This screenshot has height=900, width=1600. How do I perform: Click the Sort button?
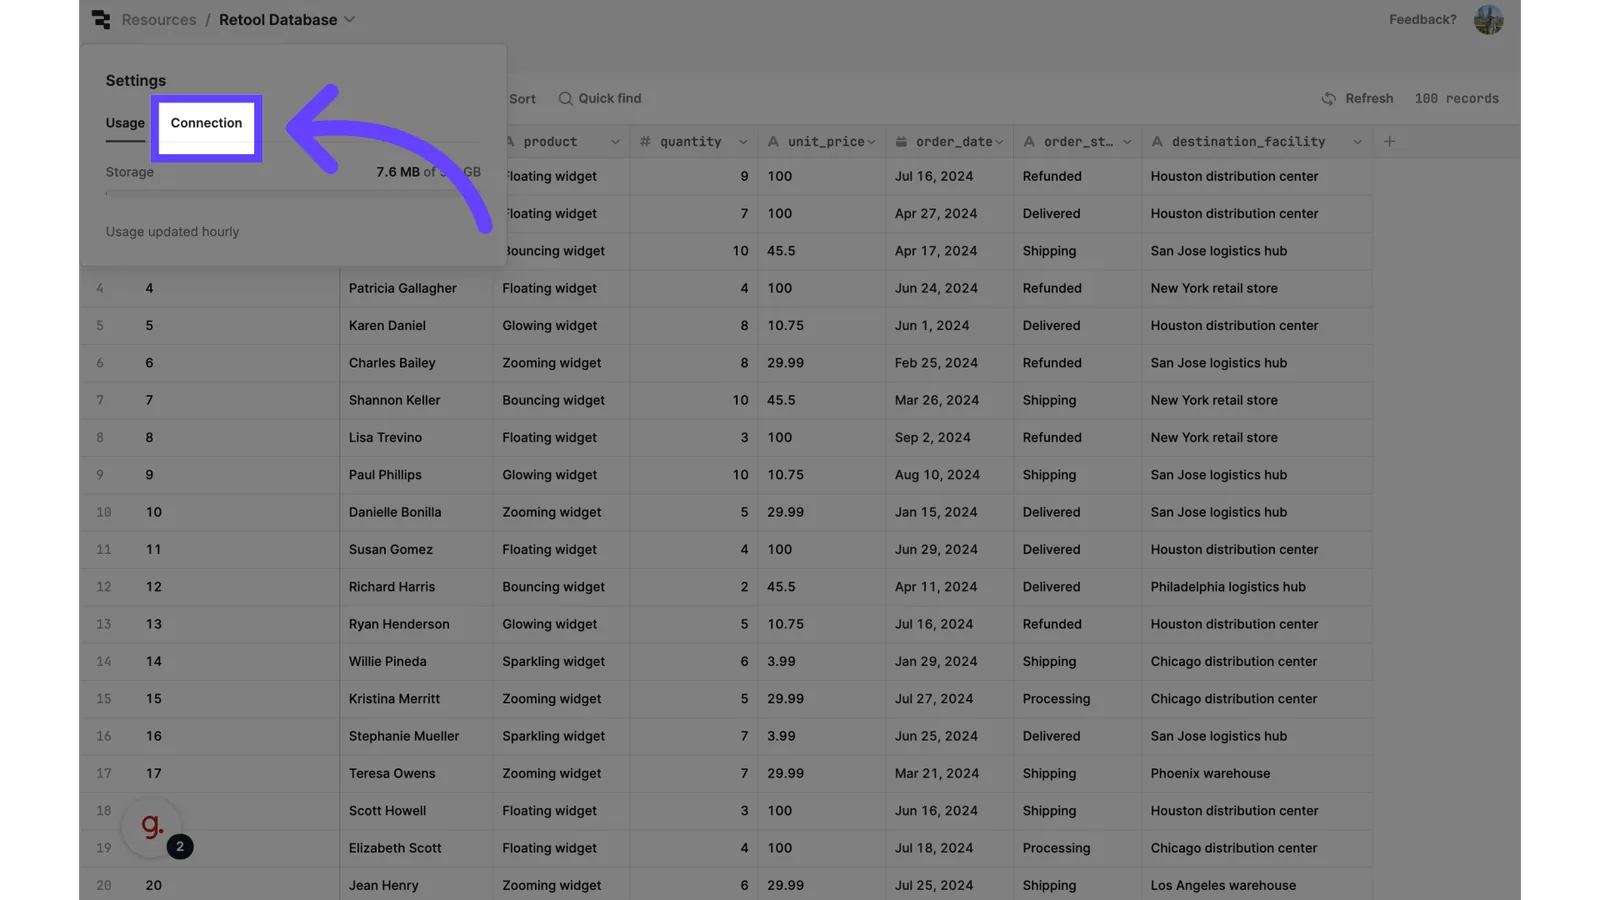(x=522, y=99)
